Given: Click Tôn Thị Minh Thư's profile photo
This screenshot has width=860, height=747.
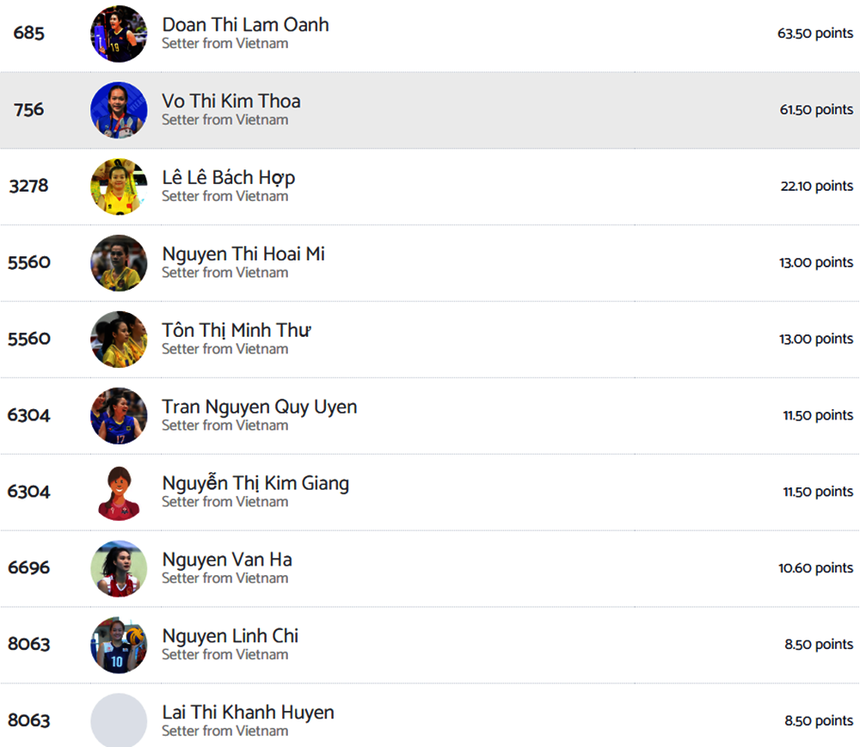Looking at the screenshot, I should coord(119,339).
